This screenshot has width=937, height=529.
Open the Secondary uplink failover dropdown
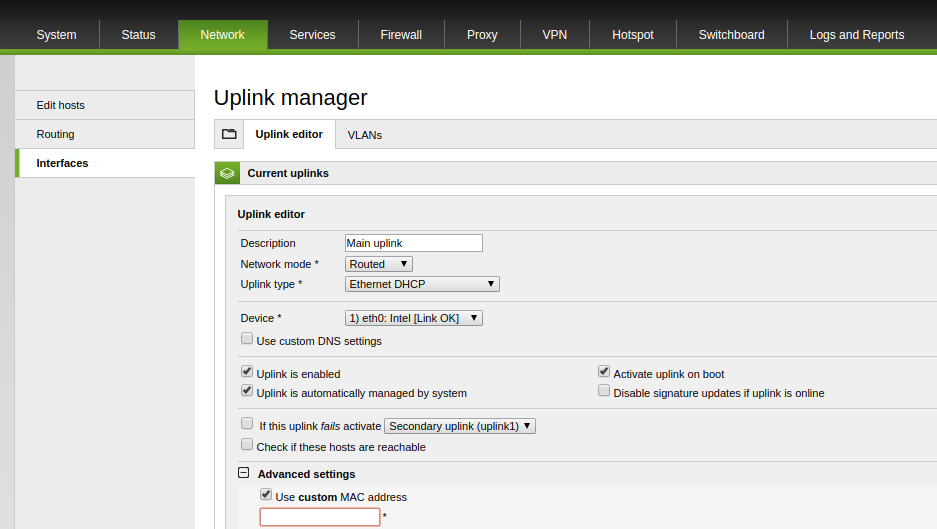coord(460,426)
